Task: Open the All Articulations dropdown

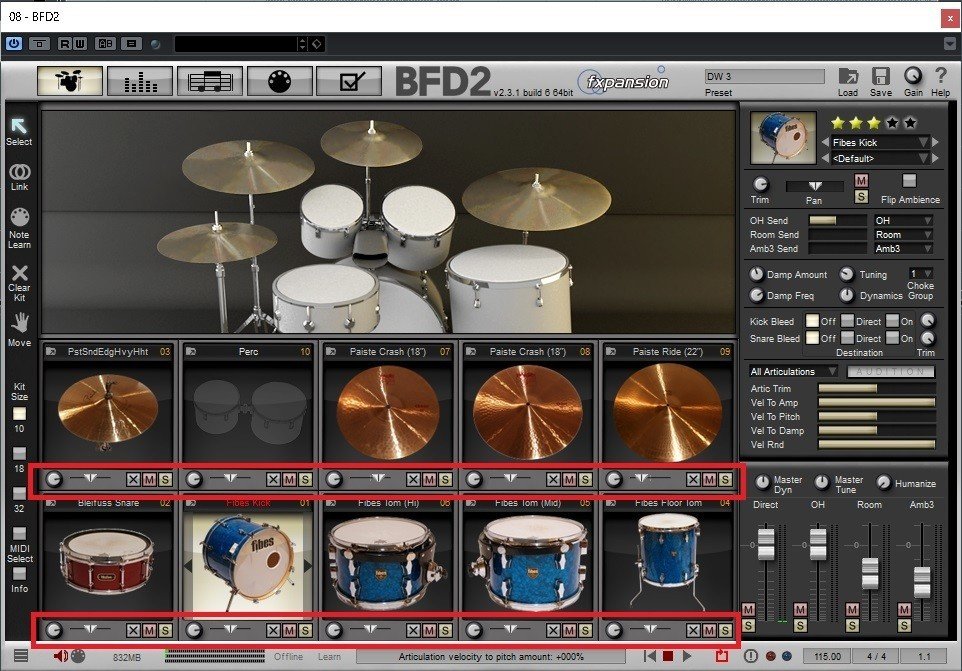Action: 793,371
